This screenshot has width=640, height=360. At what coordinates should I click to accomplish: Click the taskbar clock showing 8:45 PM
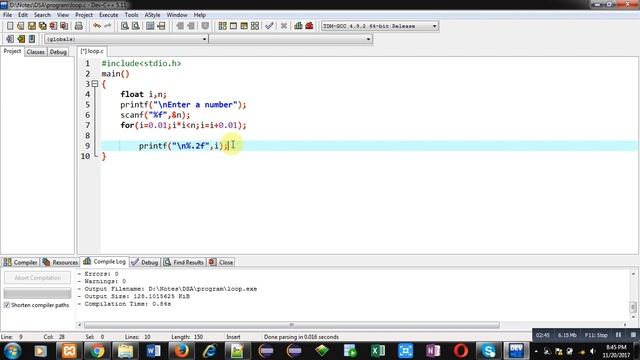(616, 351)
